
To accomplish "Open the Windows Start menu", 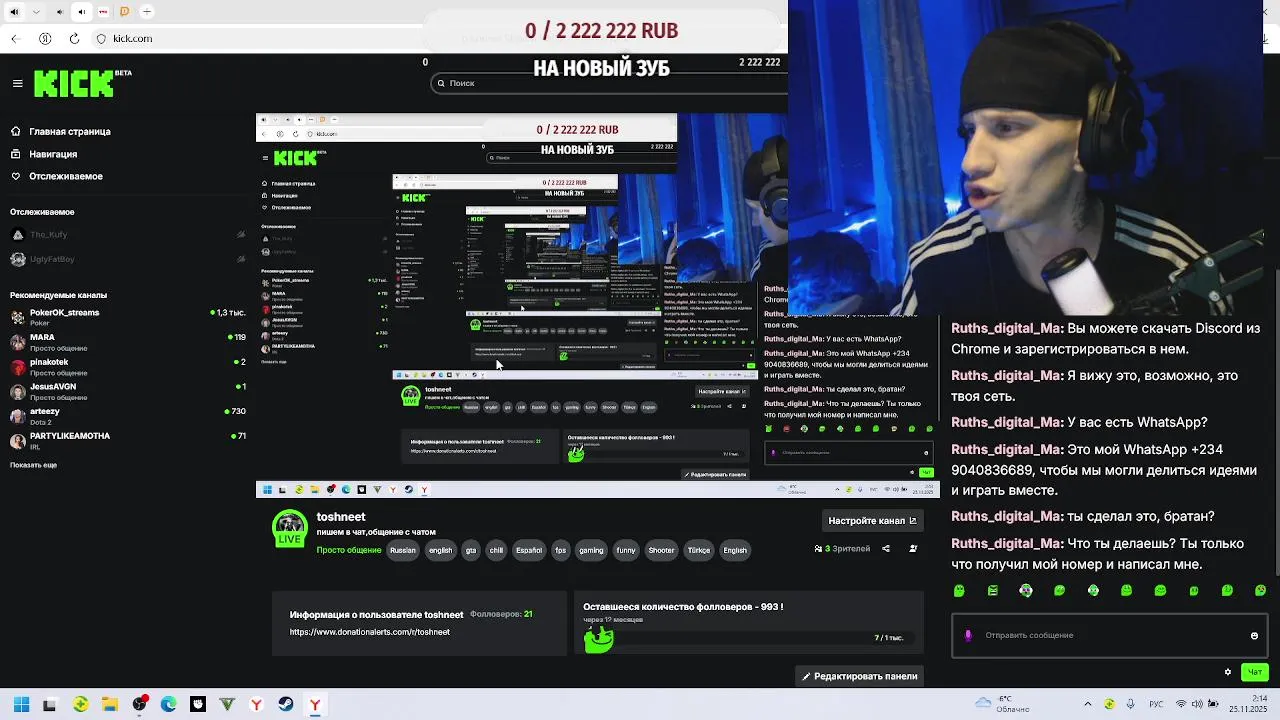I will (21, 705).
